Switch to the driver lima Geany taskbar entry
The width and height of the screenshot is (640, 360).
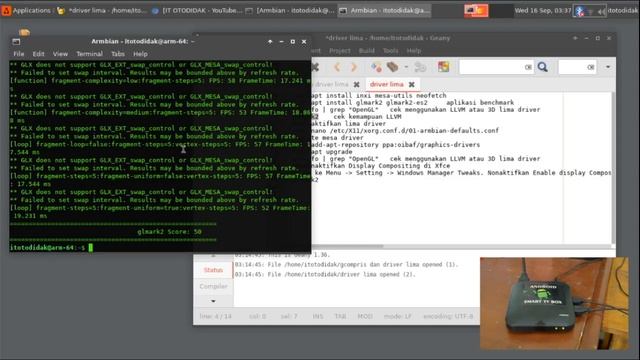[102, 11]
